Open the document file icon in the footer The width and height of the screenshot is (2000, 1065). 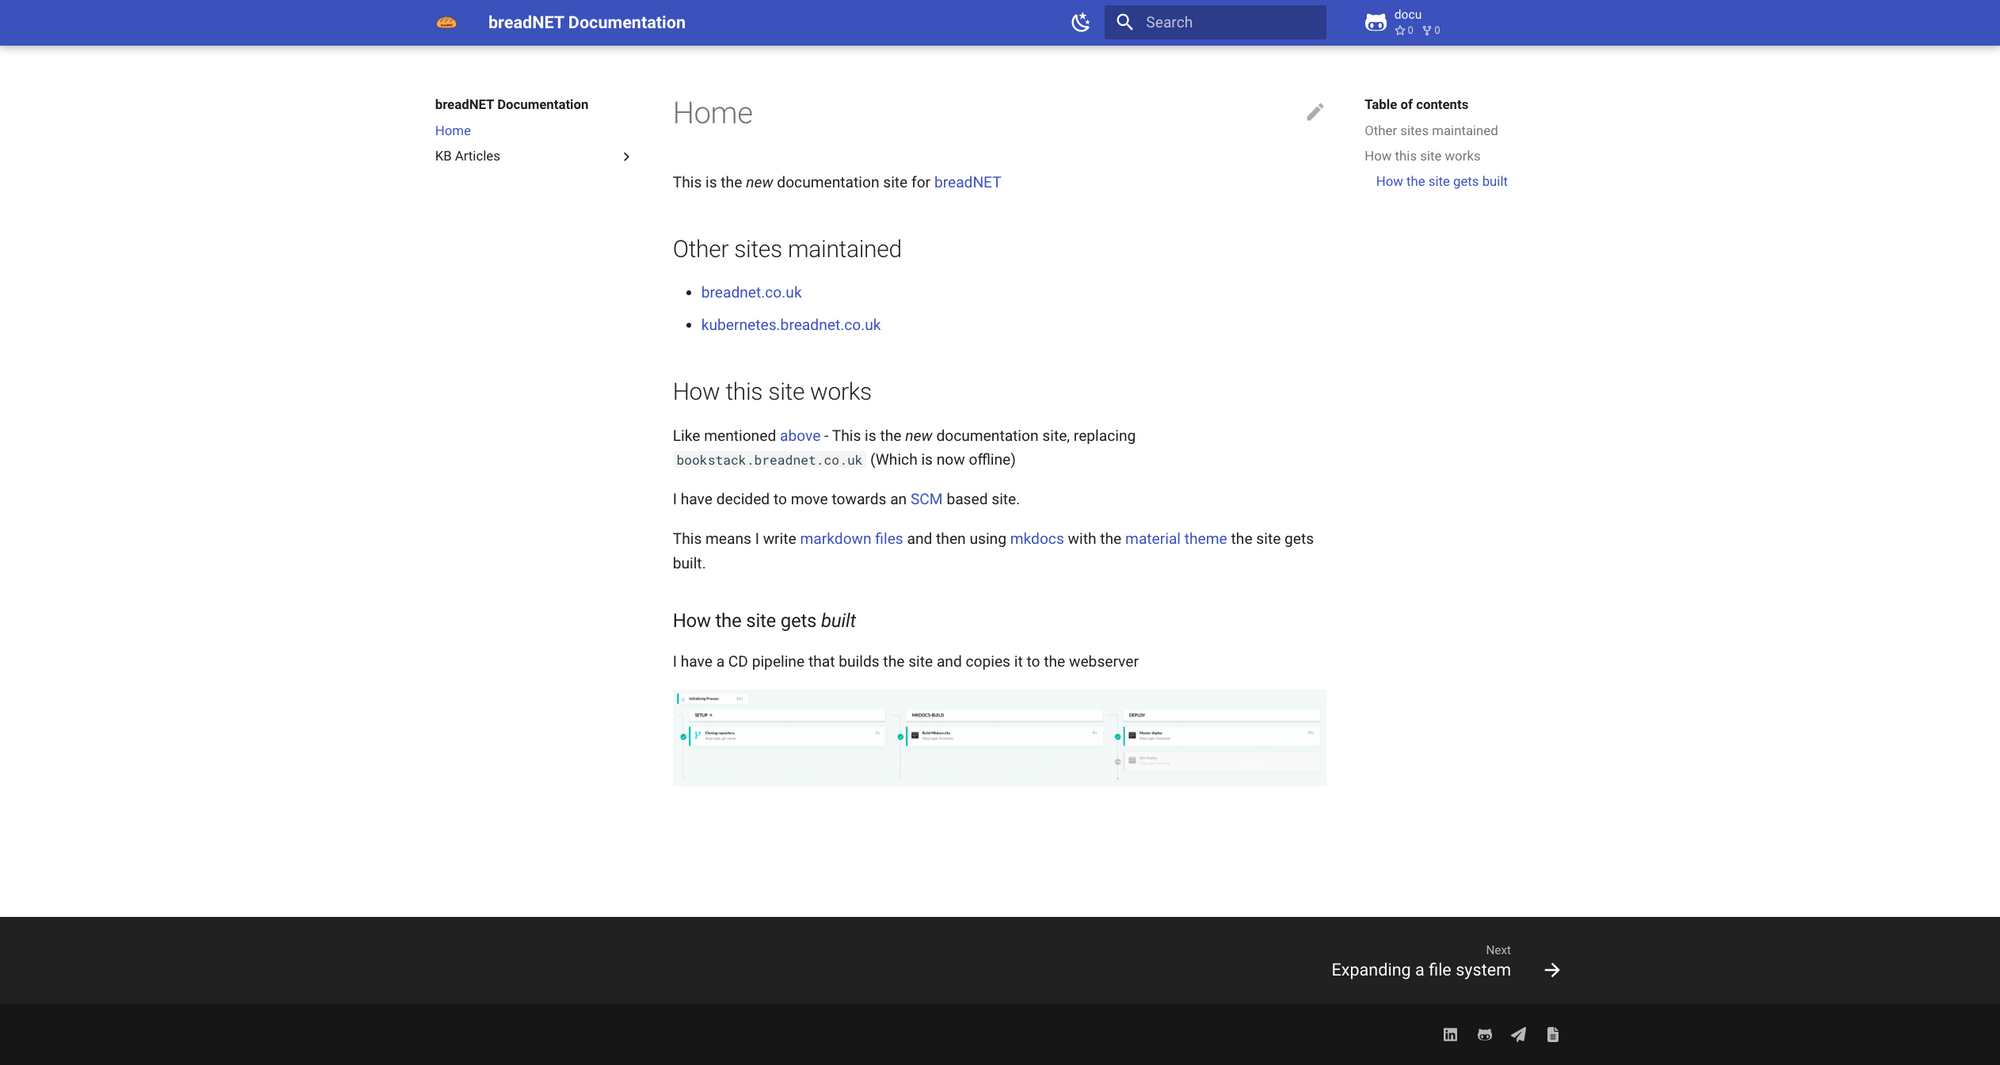click(x=1552, y=1035)
